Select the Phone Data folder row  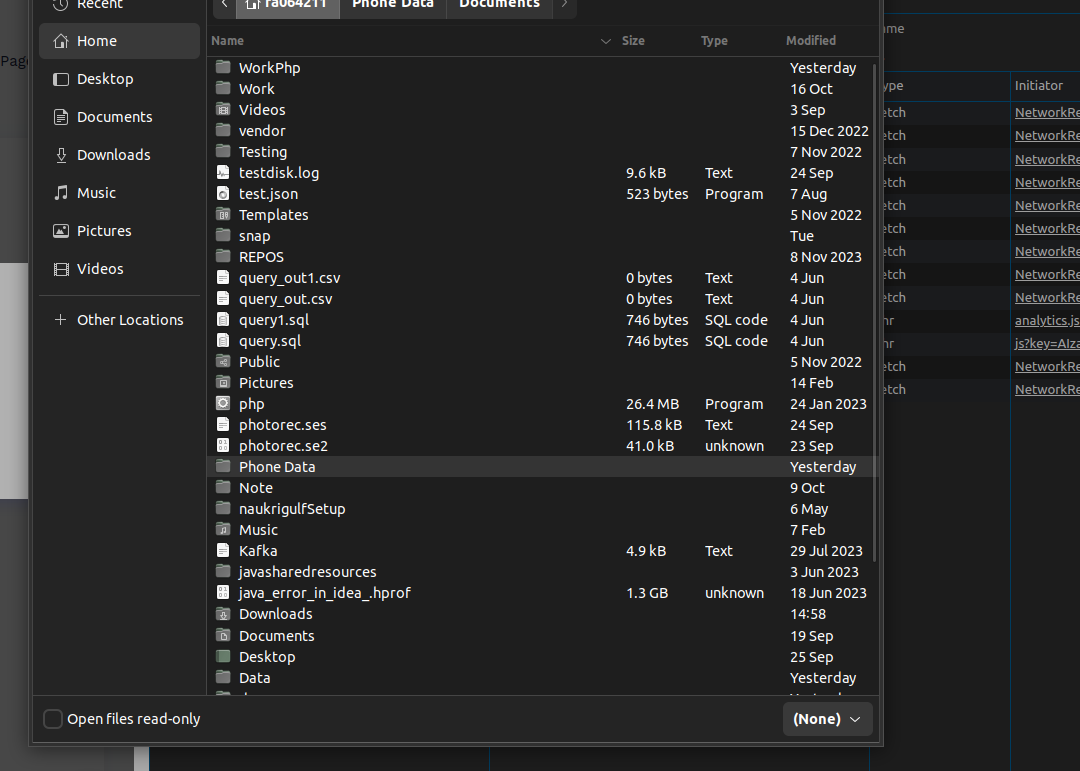tap(541, 466)
